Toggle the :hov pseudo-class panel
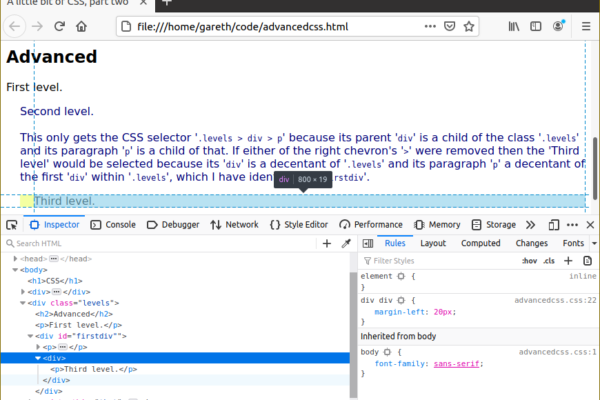The width and height of the screenshot is (600, 400). click(529, 261)
